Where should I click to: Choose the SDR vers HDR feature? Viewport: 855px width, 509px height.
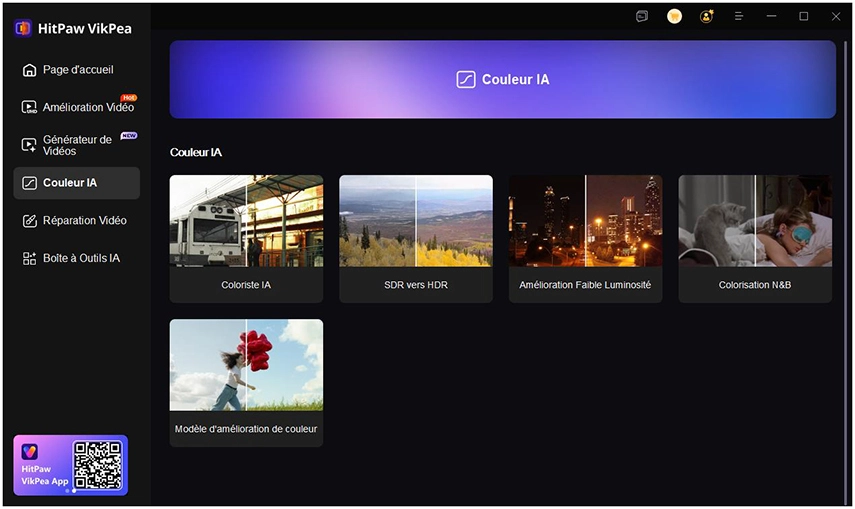[415, 238]
